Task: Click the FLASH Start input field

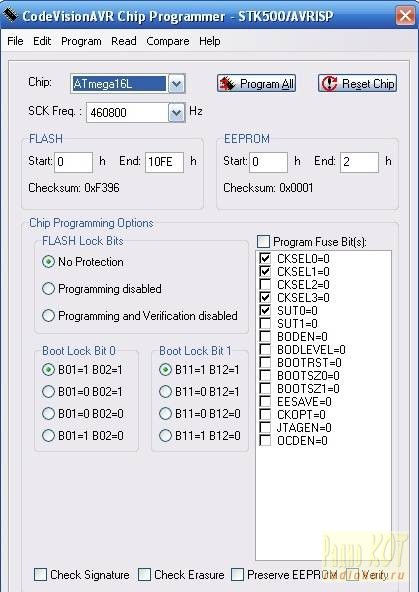Action: (x=74, y=162)
